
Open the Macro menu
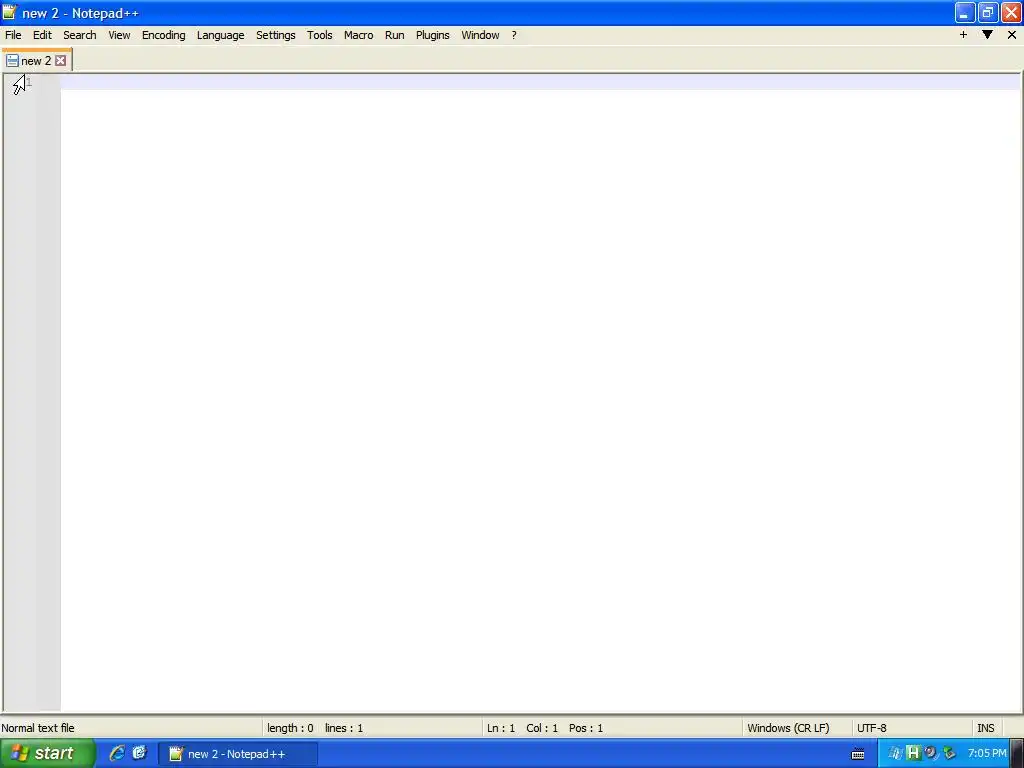pyautogui.click(x=359, y=35)
